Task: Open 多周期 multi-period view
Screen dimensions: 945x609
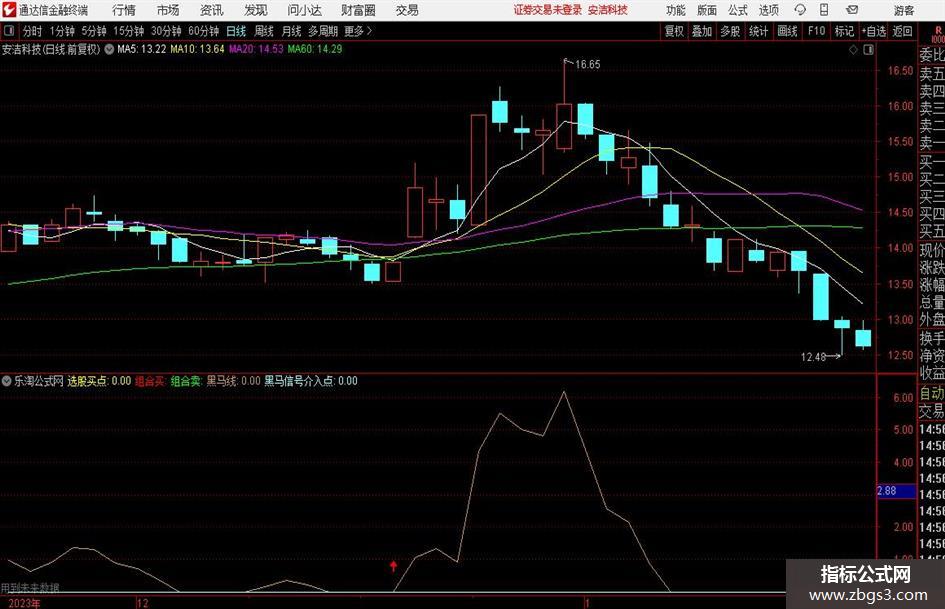Action: pyautogui.click(x=323, y=31)
